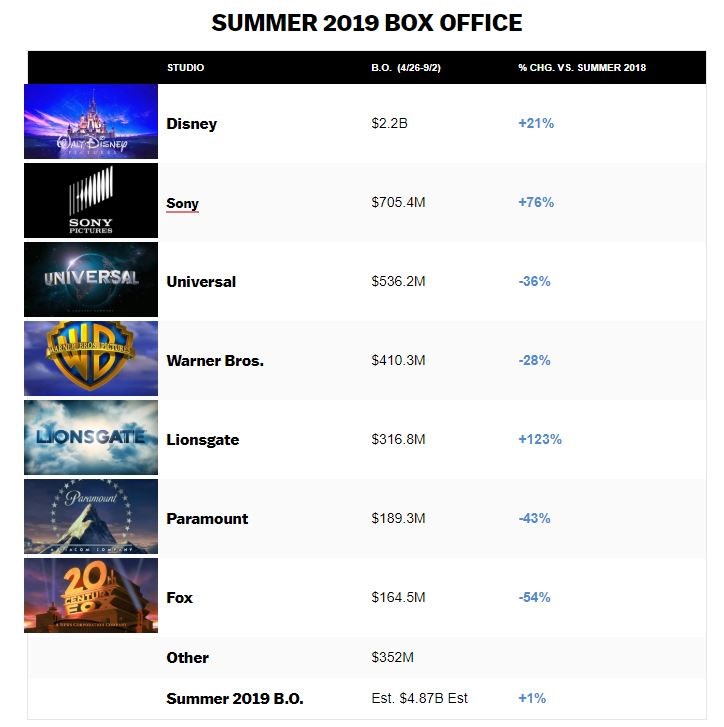Click Lionsgate's +123% change value
Image resolution: width=724 pixels, height=727 pixels.
[540, 440]
